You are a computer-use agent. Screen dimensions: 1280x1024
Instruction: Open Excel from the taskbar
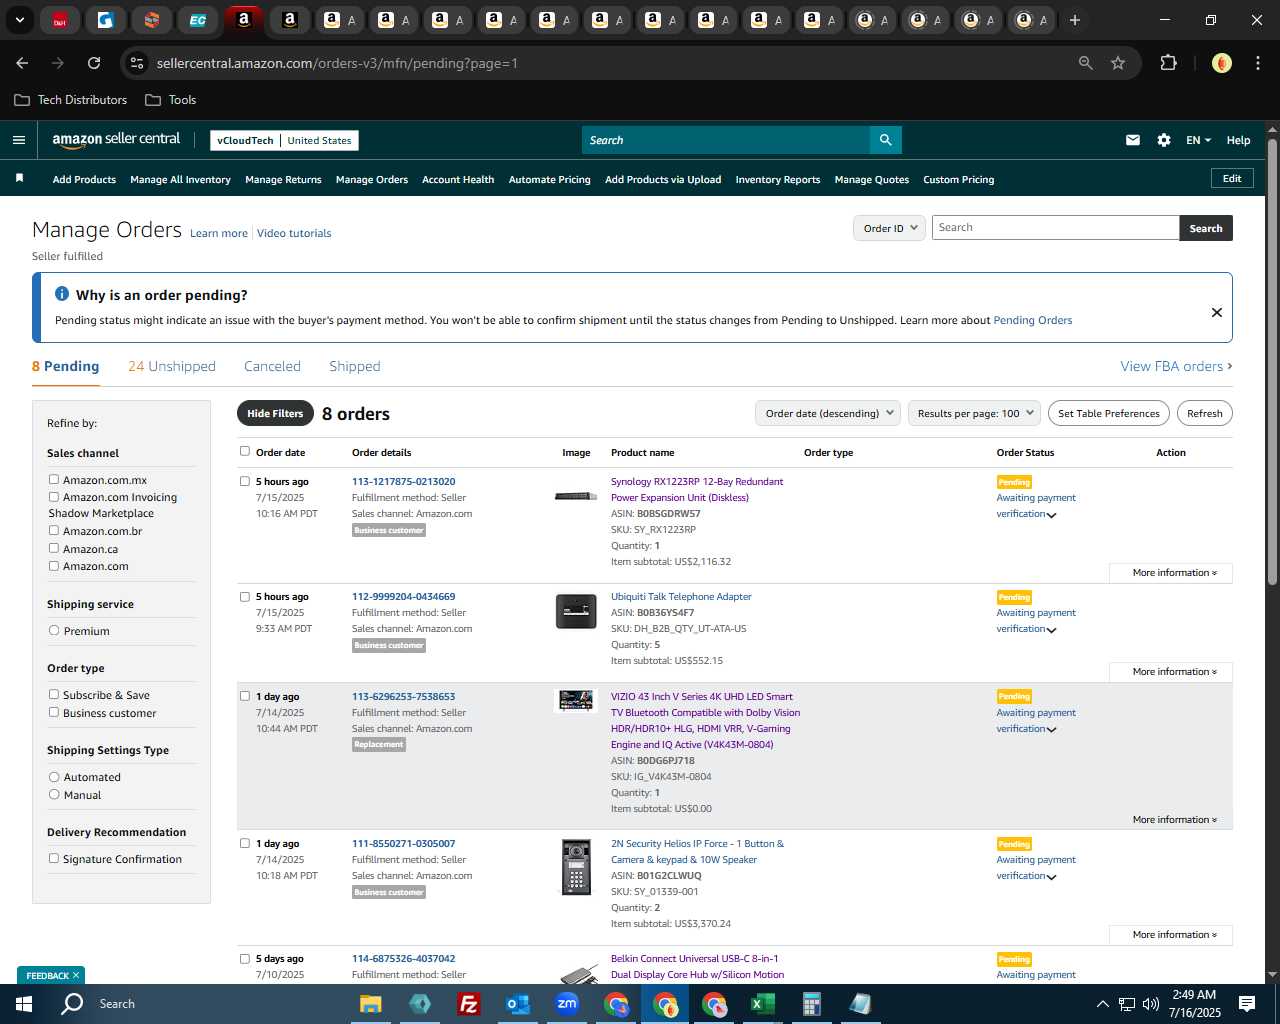point(762,1004)
